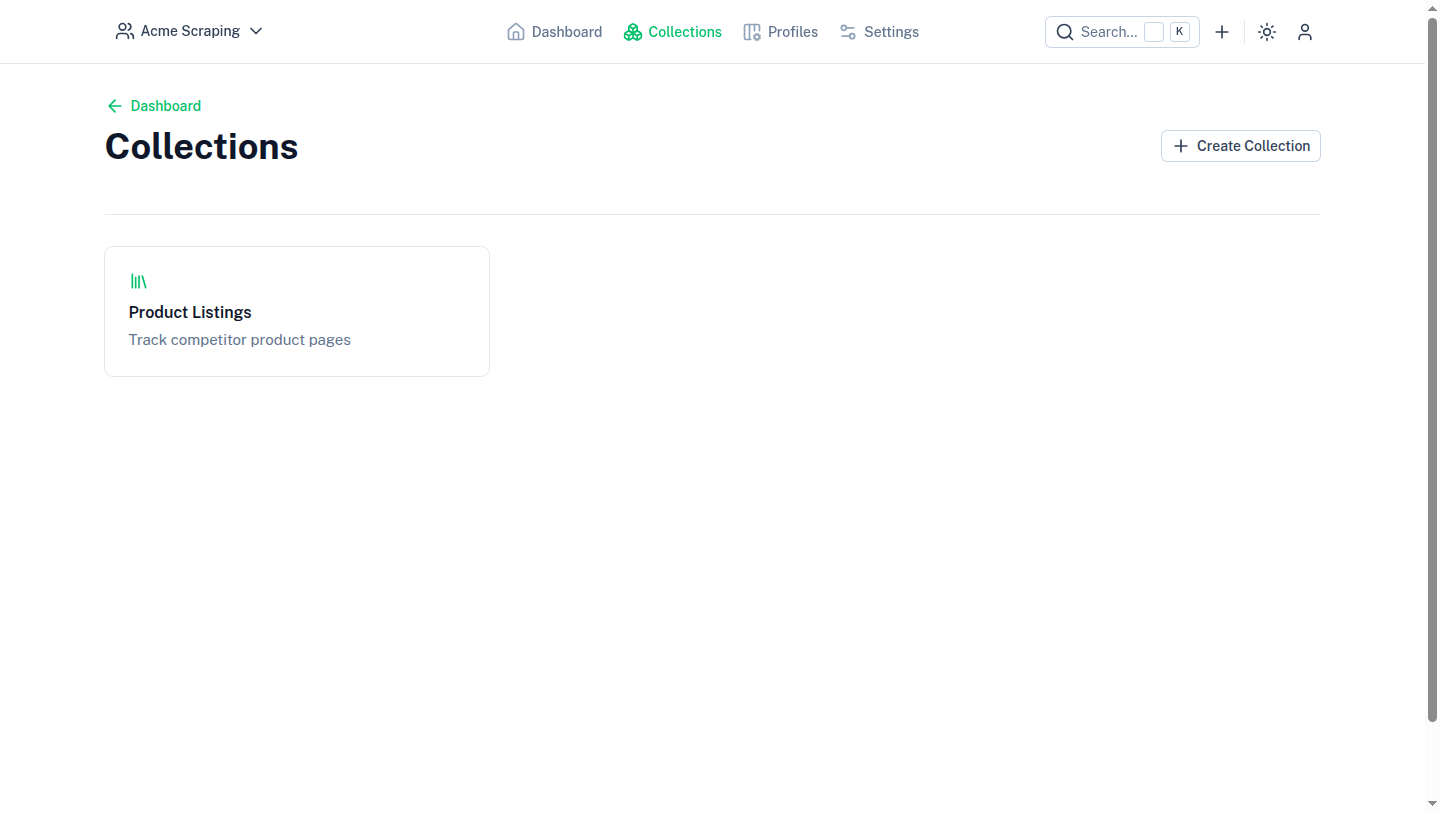Open the user account icon menu
The width and height of the screenshot is (1440, 813).
[1305, 32]
